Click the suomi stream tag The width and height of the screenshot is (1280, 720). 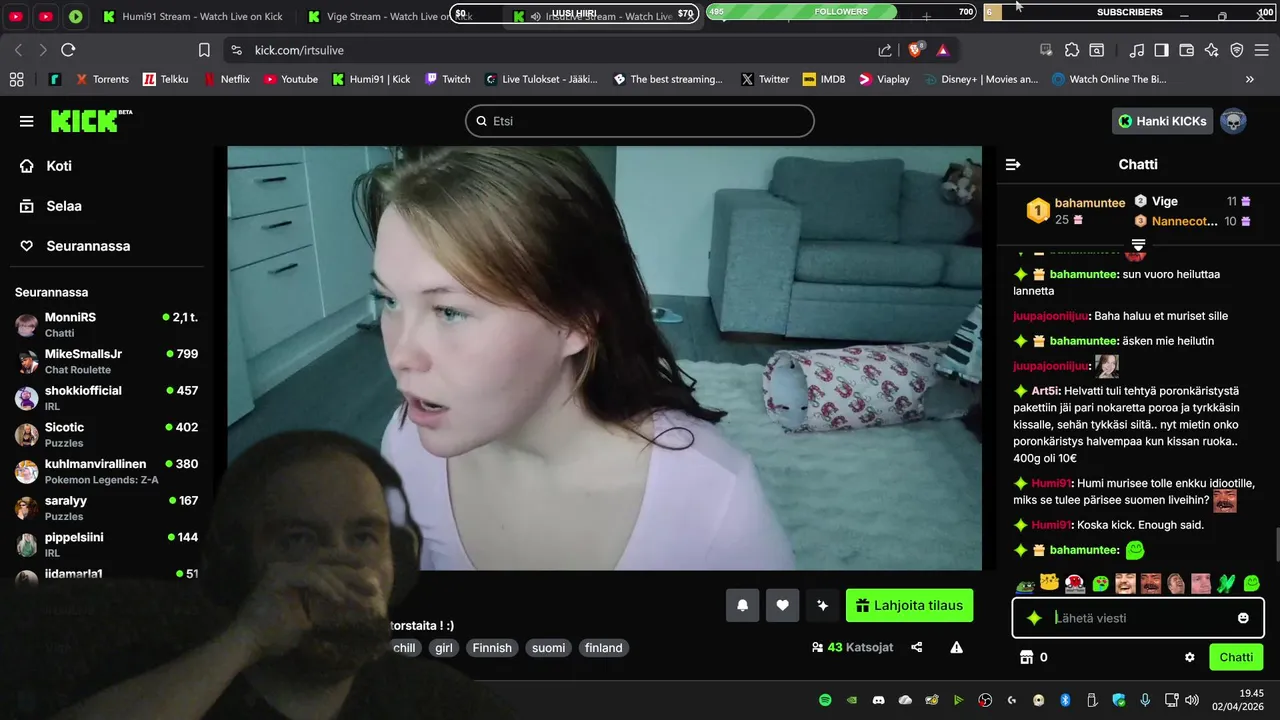point(548,648)
